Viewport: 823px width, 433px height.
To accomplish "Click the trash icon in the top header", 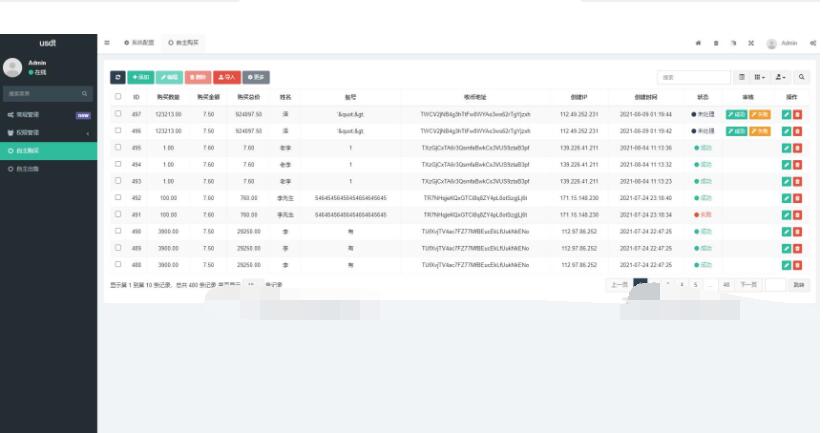I will (716, 44).
